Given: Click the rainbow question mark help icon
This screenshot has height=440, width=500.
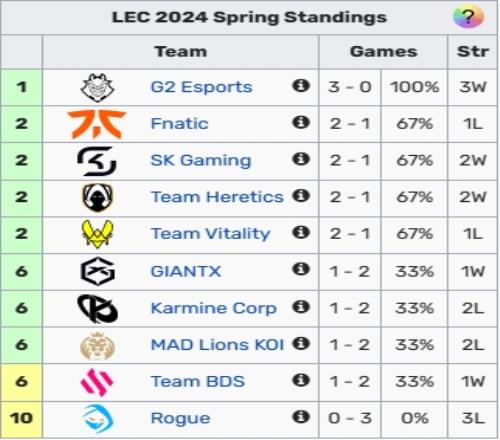Looking at the screenshot, I should pos(468,17).
